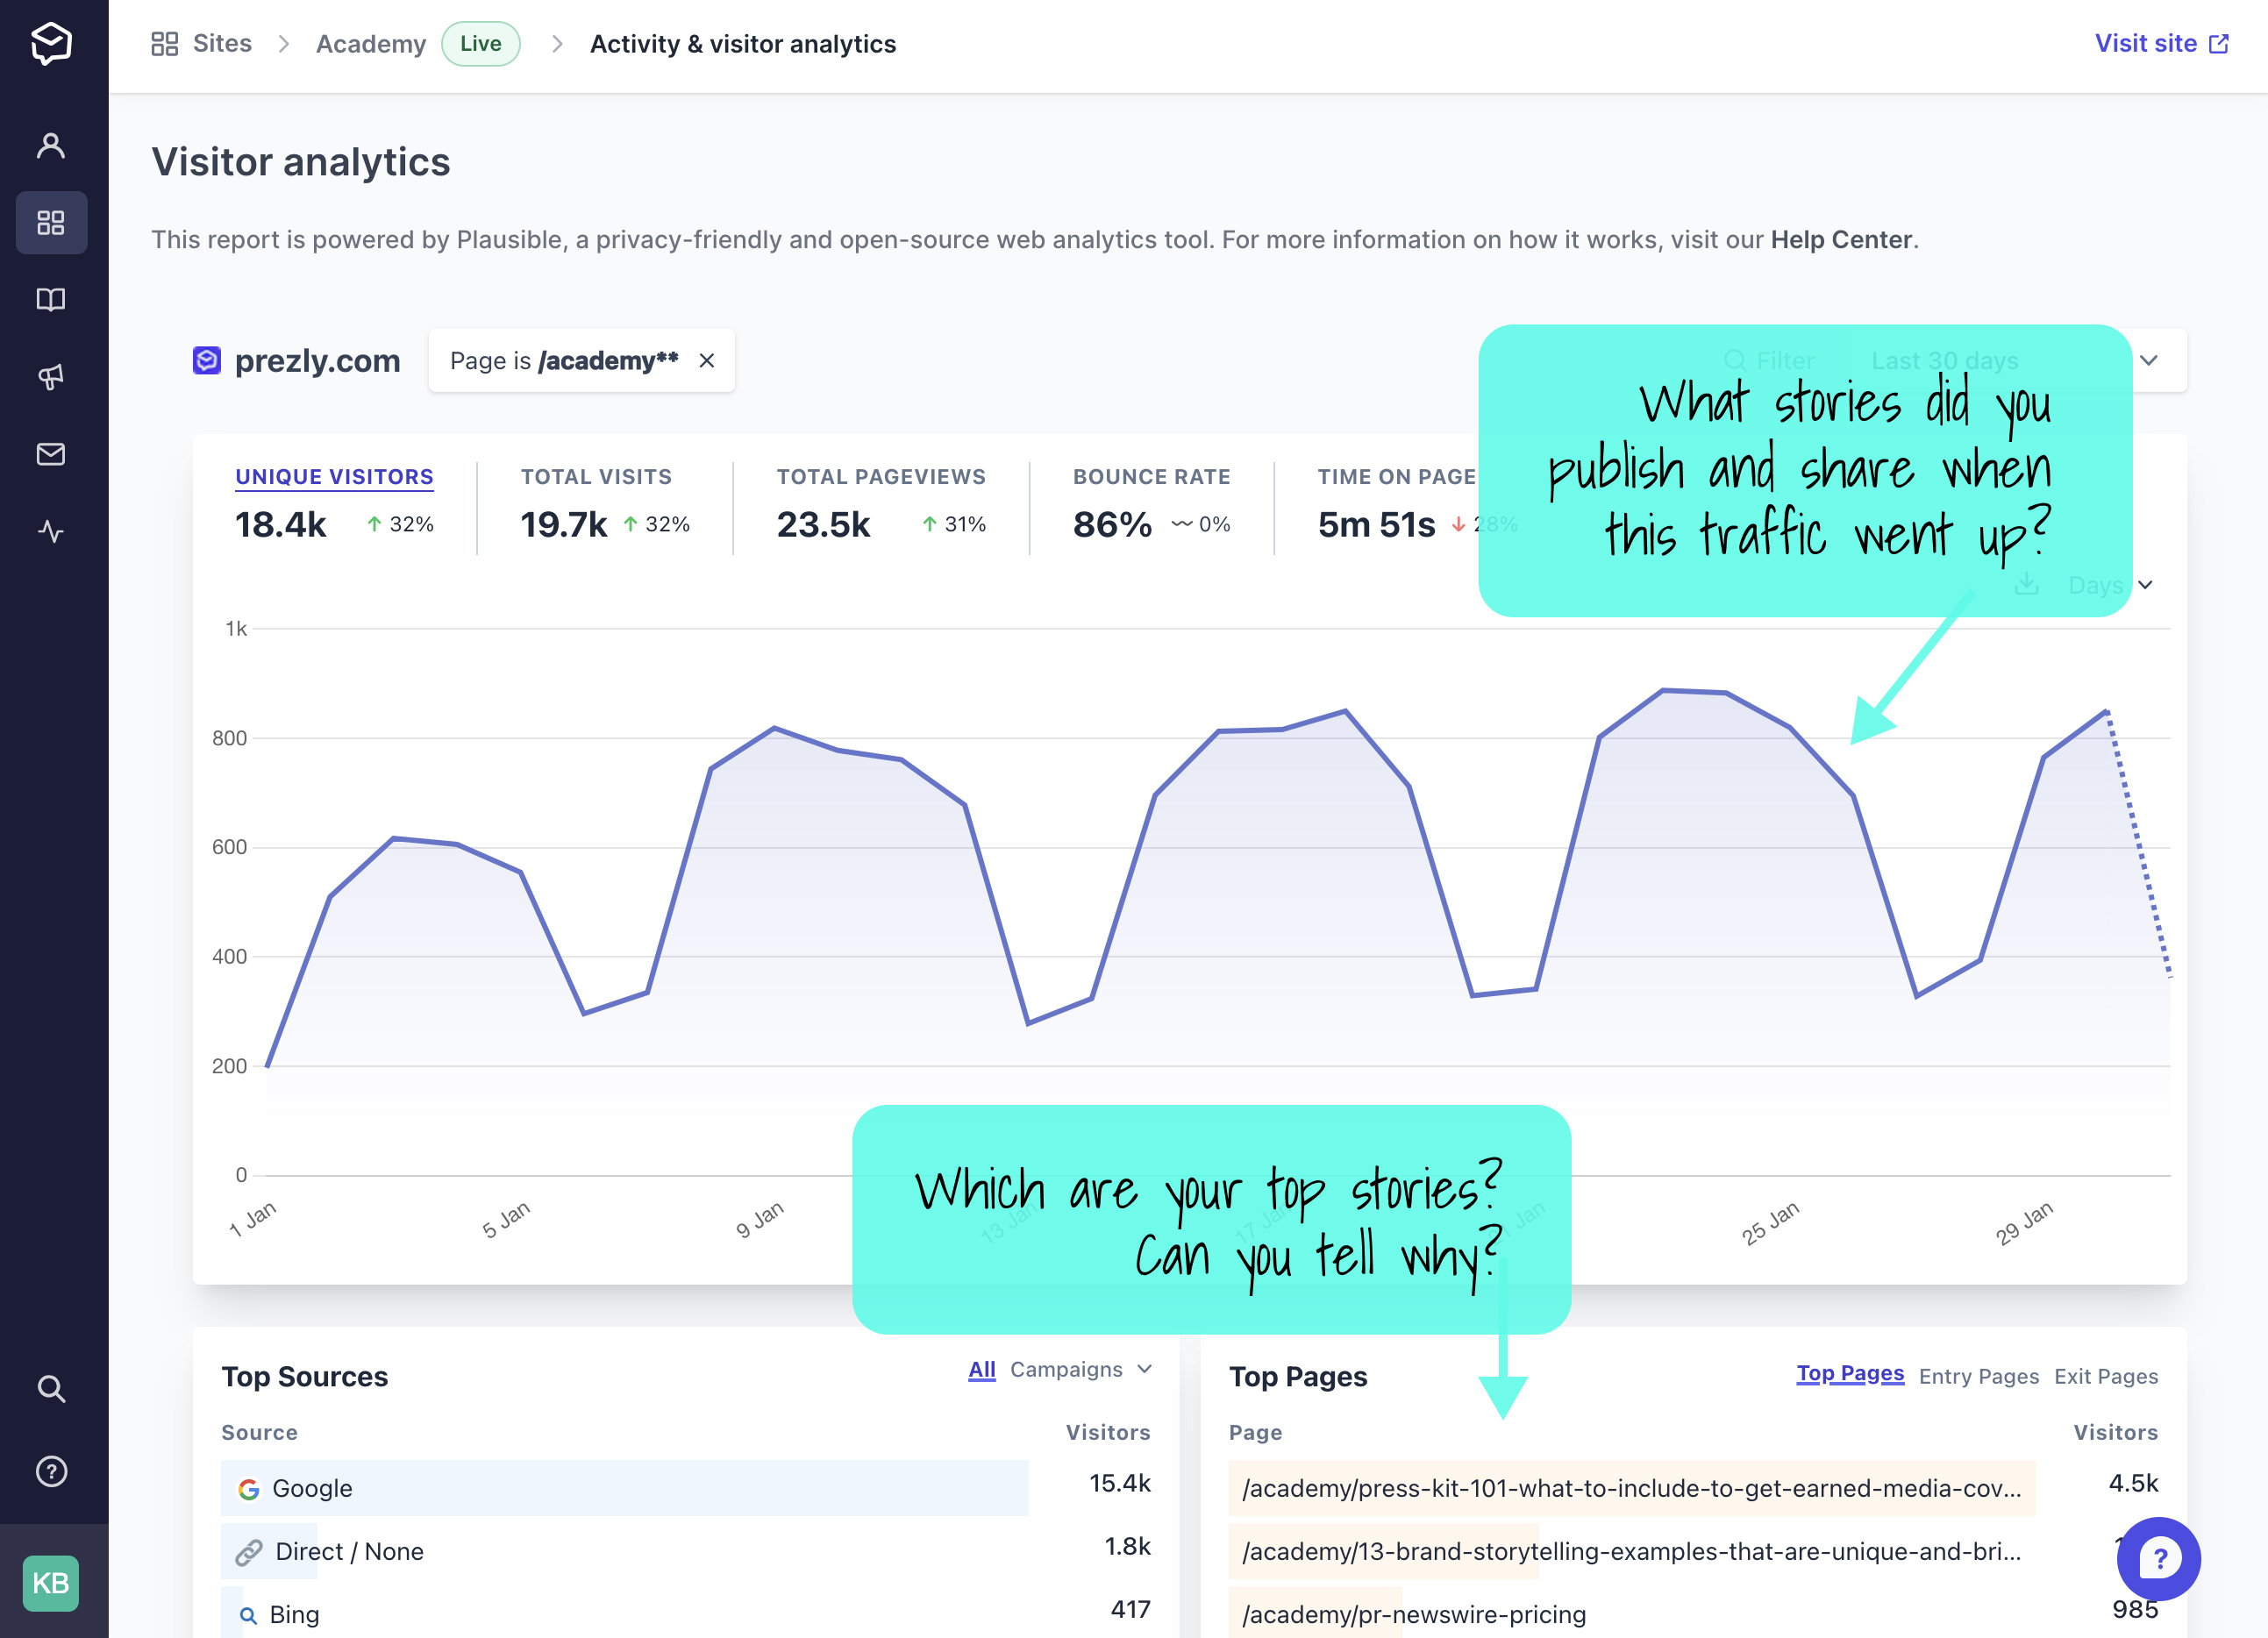Click the prezly.com favicon icon
Viewport: 2268px width, 1638px height.
point(207,360)
